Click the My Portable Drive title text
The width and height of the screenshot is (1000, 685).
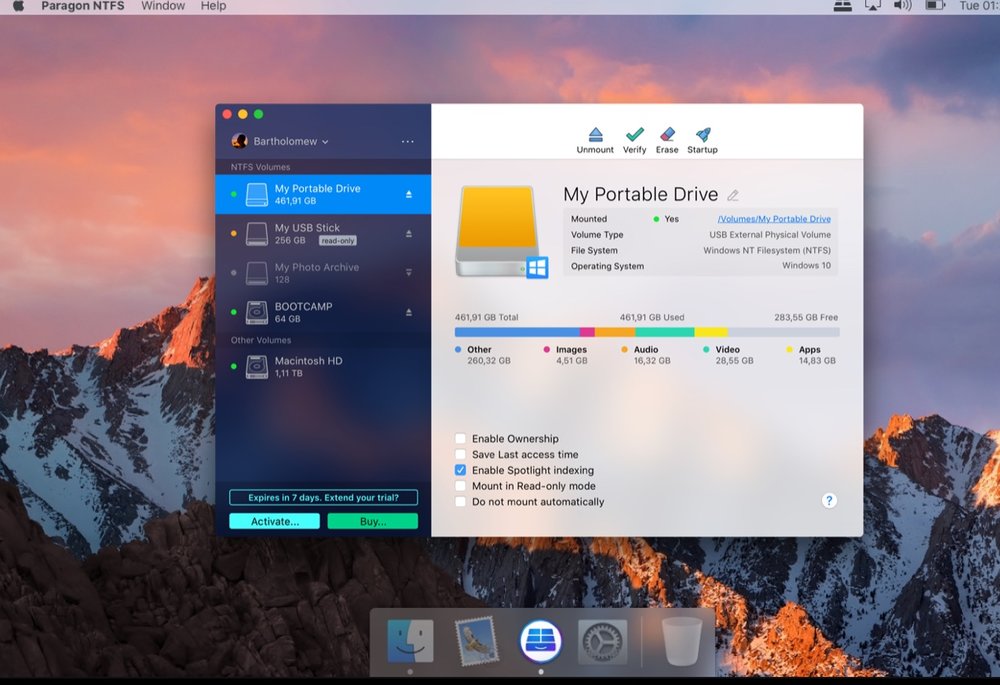[x=640, y=194]
